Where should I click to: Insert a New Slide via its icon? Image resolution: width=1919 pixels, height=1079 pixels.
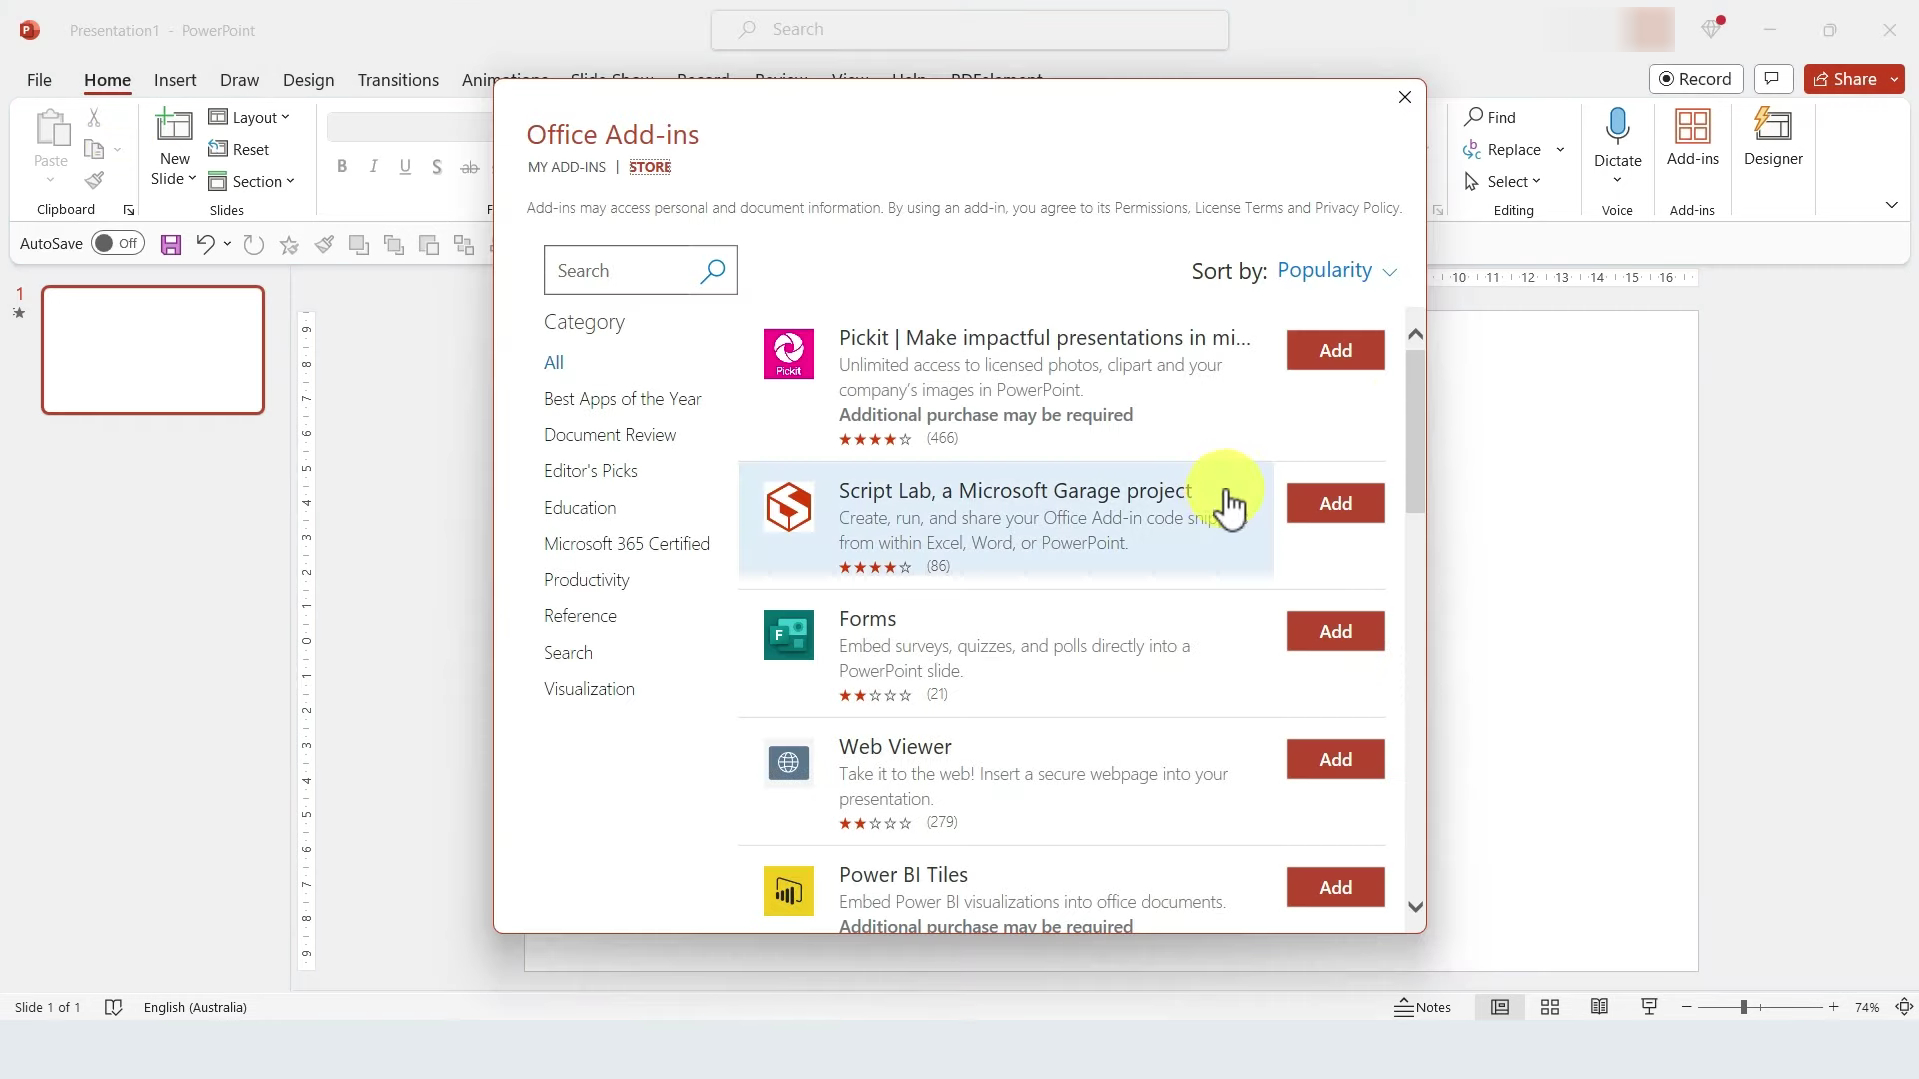click(174, 127)
